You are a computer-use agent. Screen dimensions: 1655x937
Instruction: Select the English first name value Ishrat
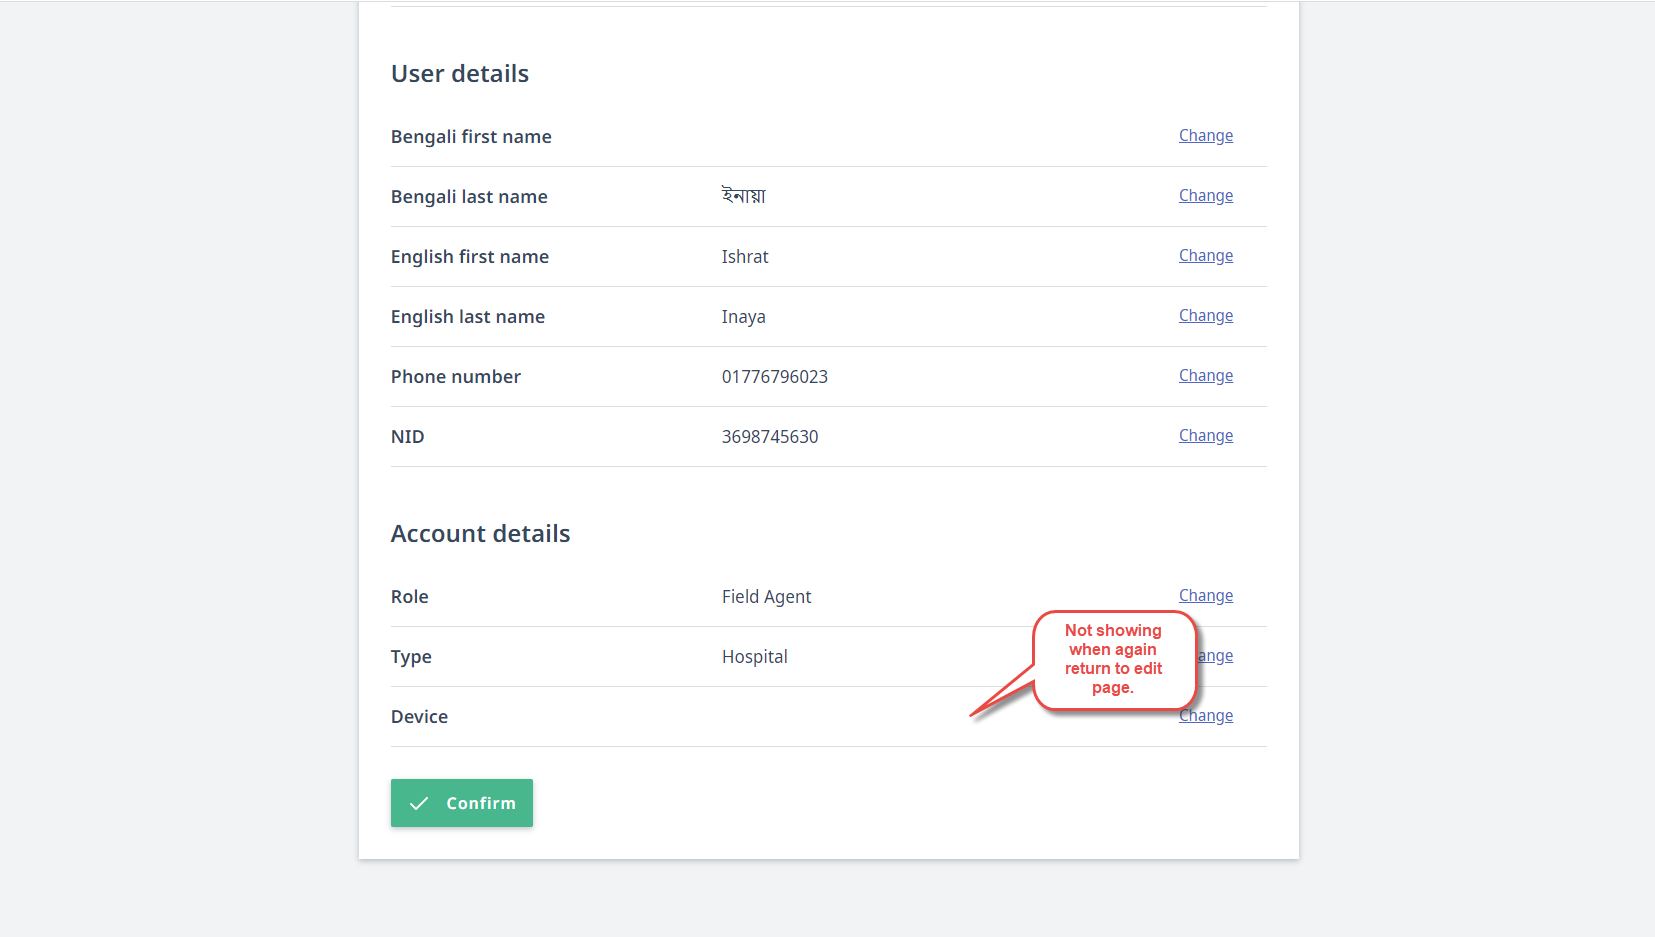coord(745,256)
